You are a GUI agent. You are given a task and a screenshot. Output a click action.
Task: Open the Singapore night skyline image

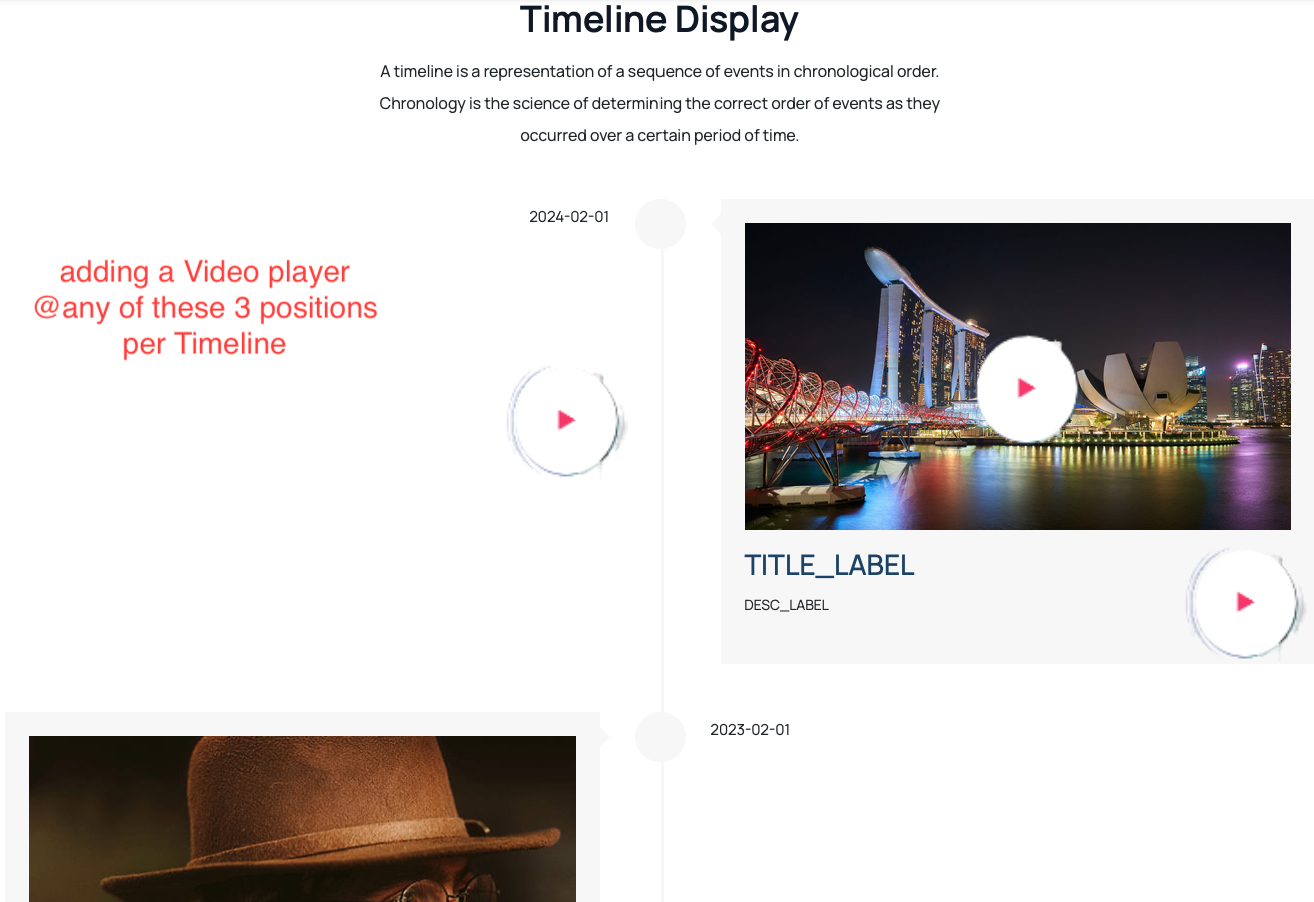(x=1017, y=376)
